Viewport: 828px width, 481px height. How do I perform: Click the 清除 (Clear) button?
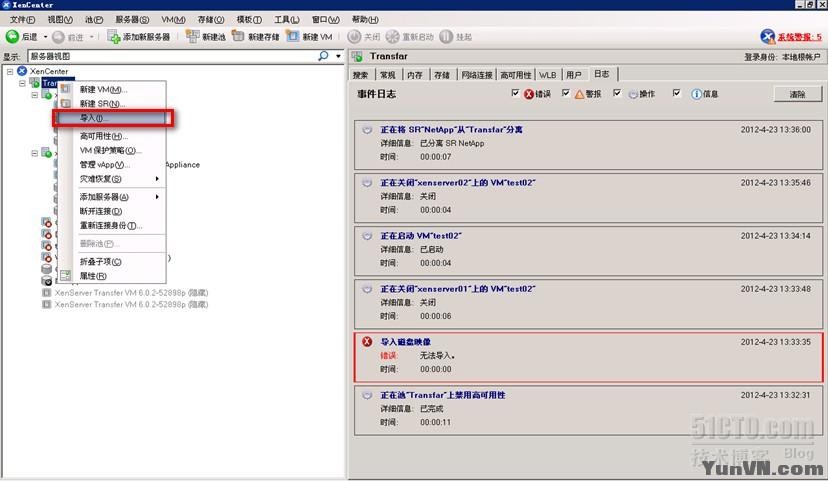797,94
